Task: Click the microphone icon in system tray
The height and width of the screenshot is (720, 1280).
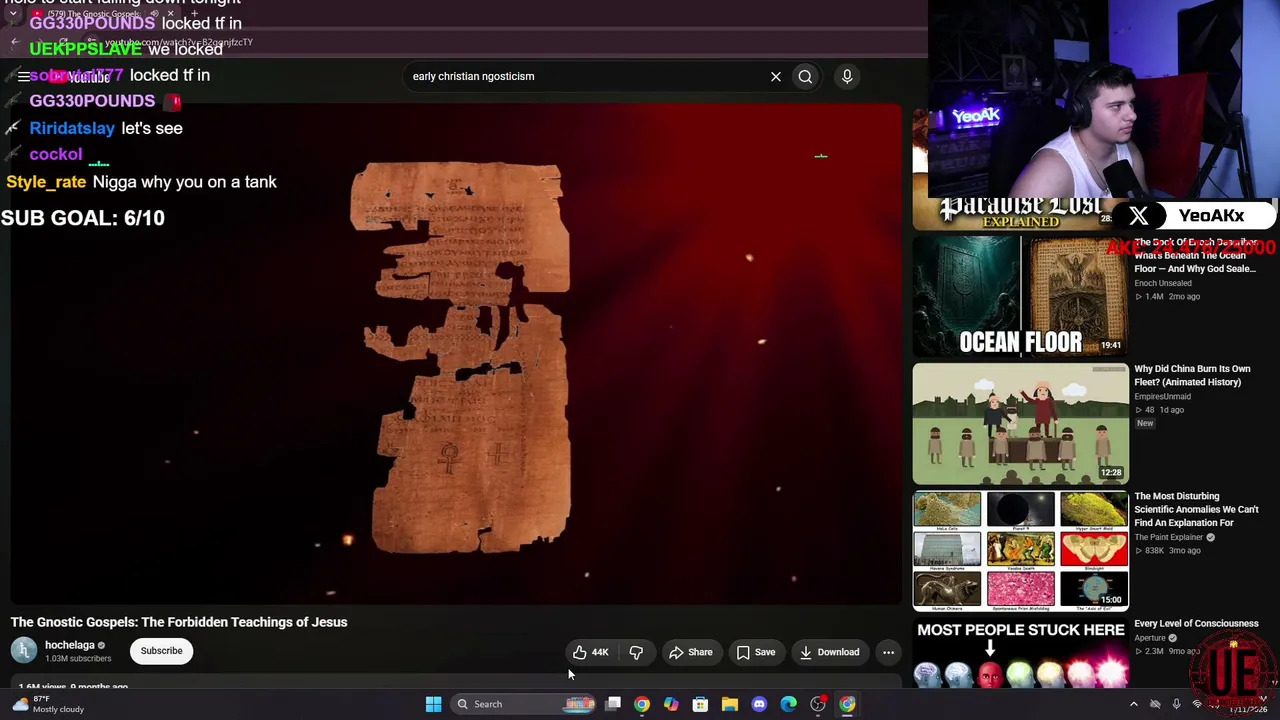Action: 1176,704
